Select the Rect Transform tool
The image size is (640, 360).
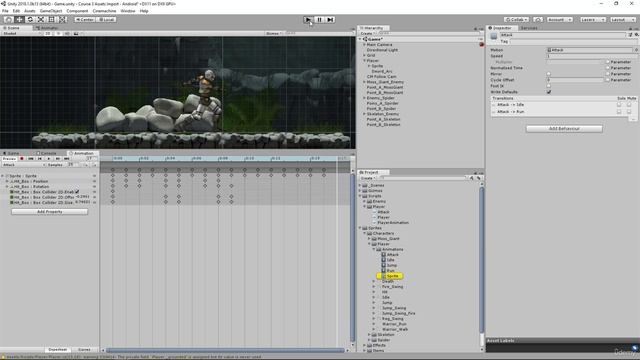pos(52,19)
